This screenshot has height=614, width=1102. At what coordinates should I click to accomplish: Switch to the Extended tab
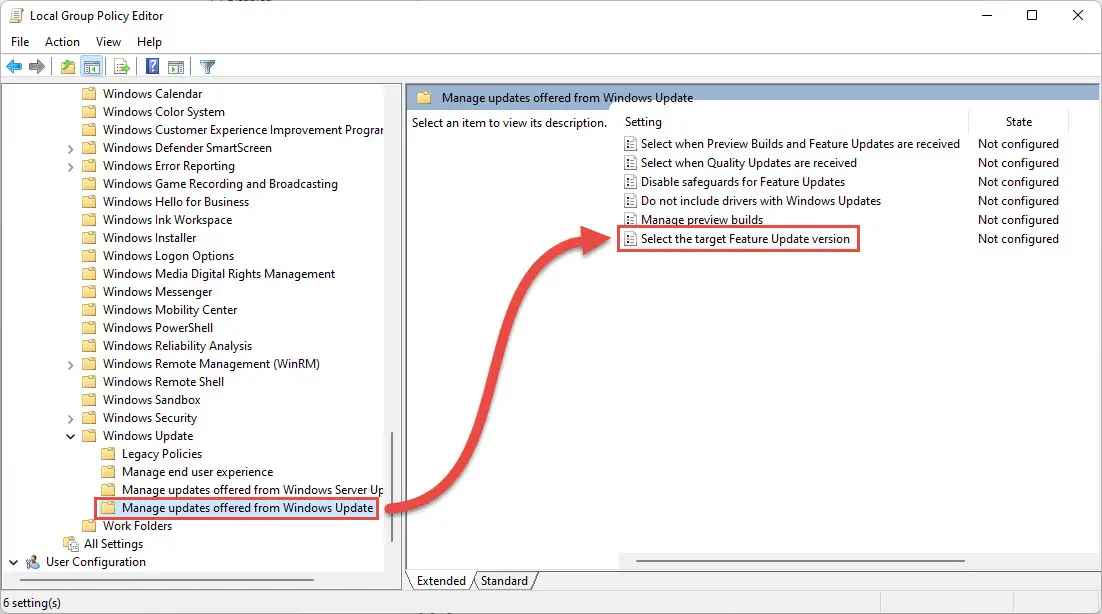click(x=441, y=581)
